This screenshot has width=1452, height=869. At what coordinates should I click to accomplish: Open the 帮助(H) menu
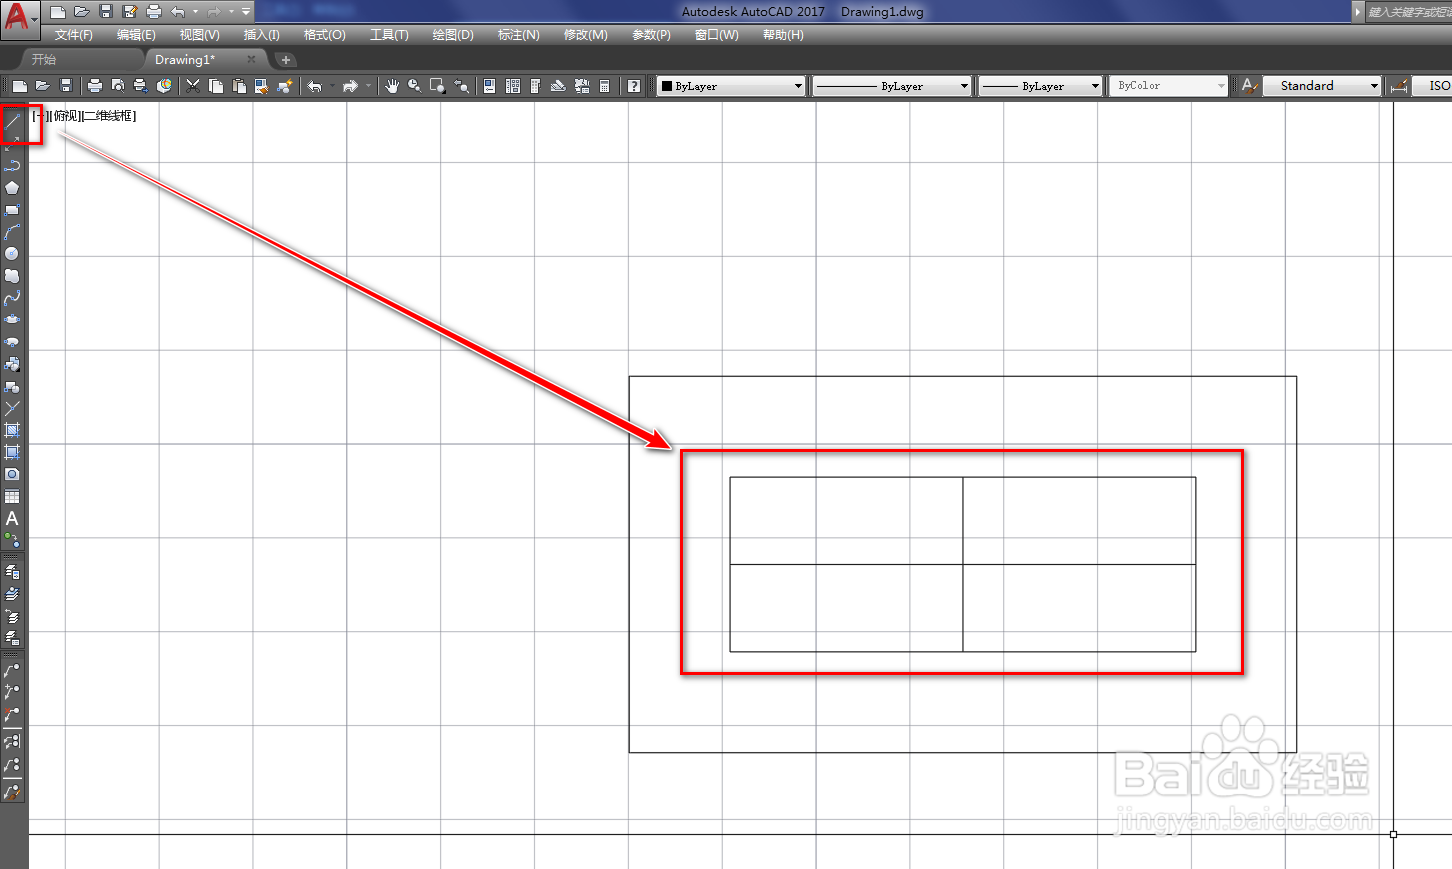click(x=783, y=35)
